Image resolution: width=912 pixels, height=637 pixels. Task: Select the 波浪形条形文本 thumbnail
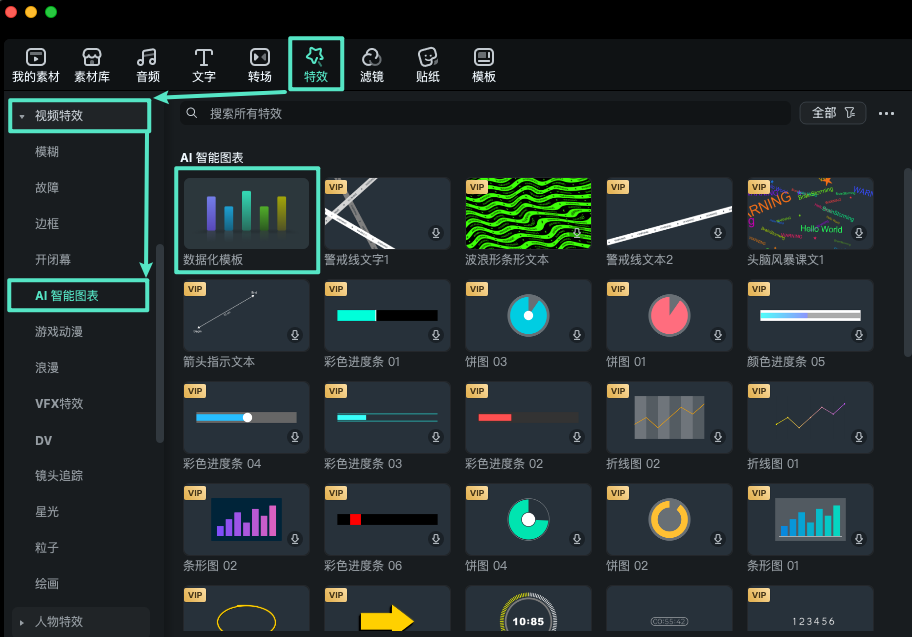[528, 213]
